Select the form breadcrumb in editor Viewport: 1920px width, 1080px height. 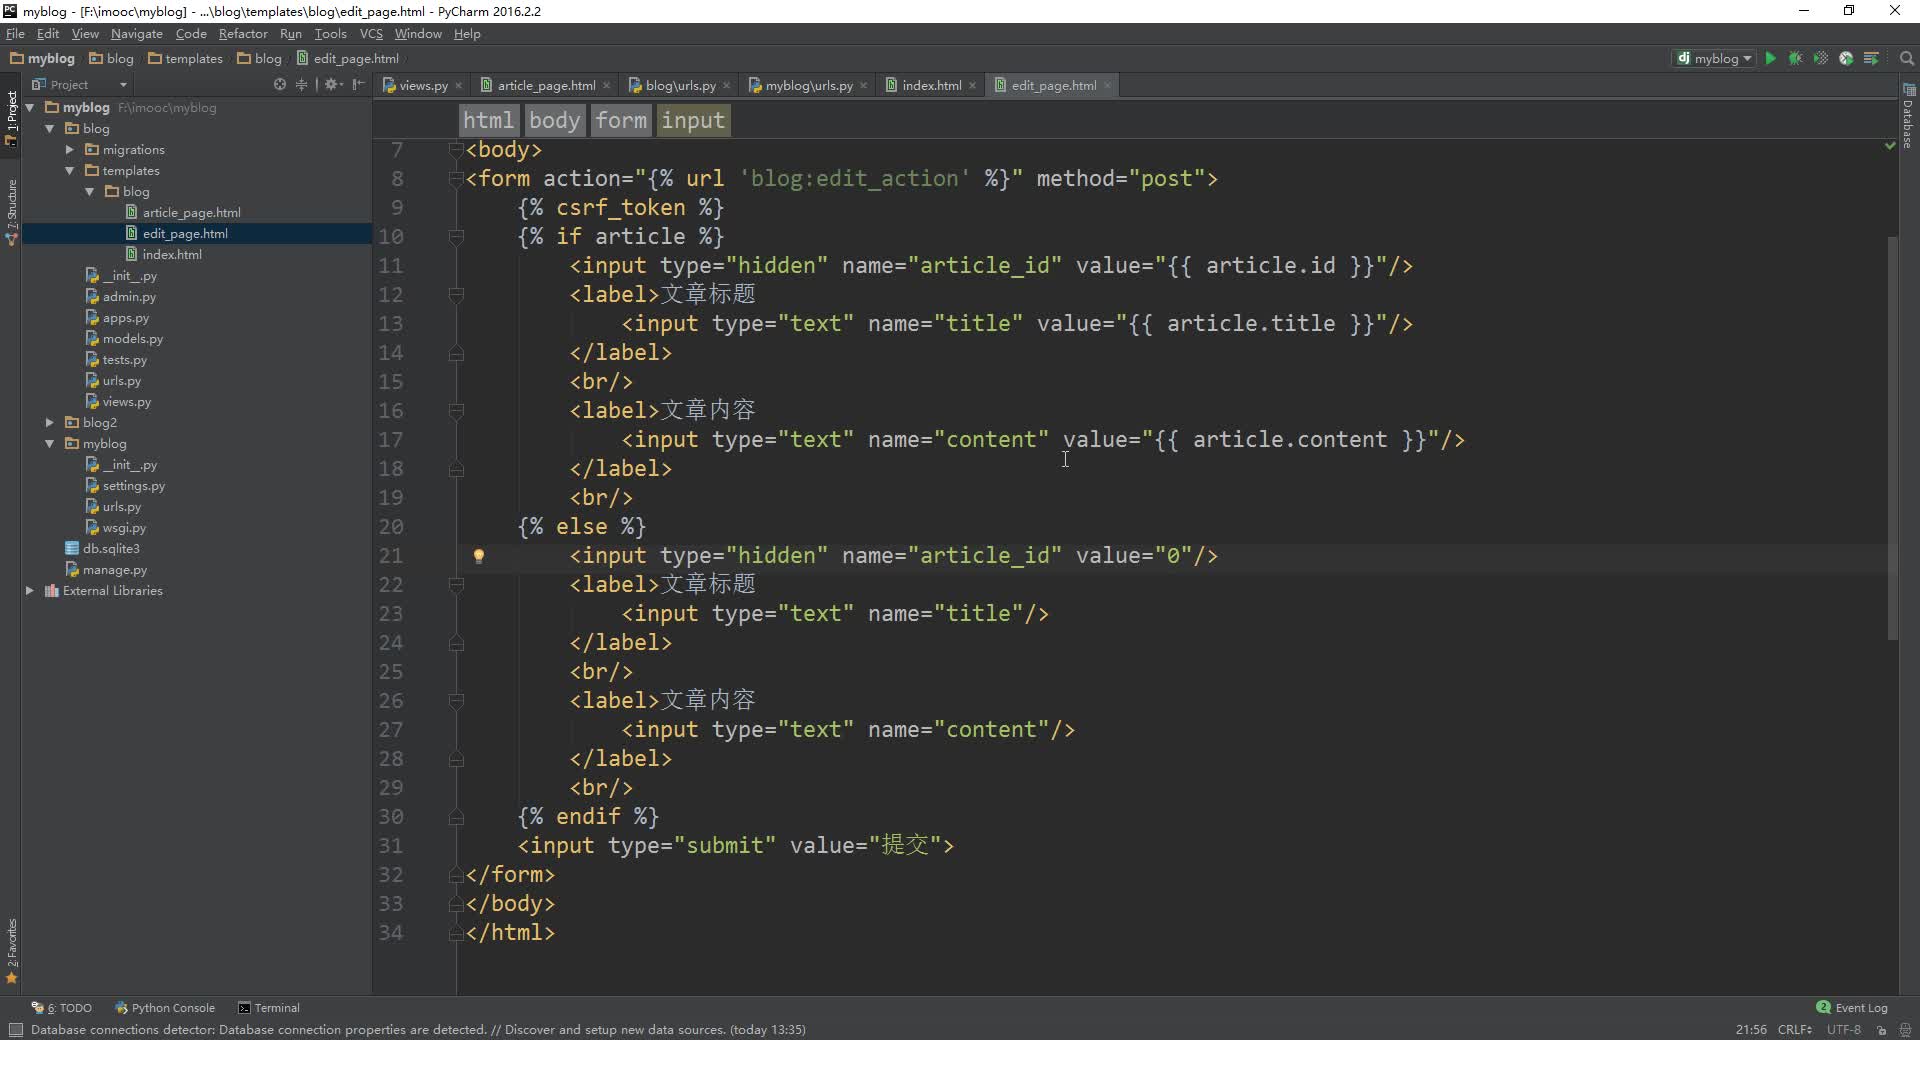[621, 121]
